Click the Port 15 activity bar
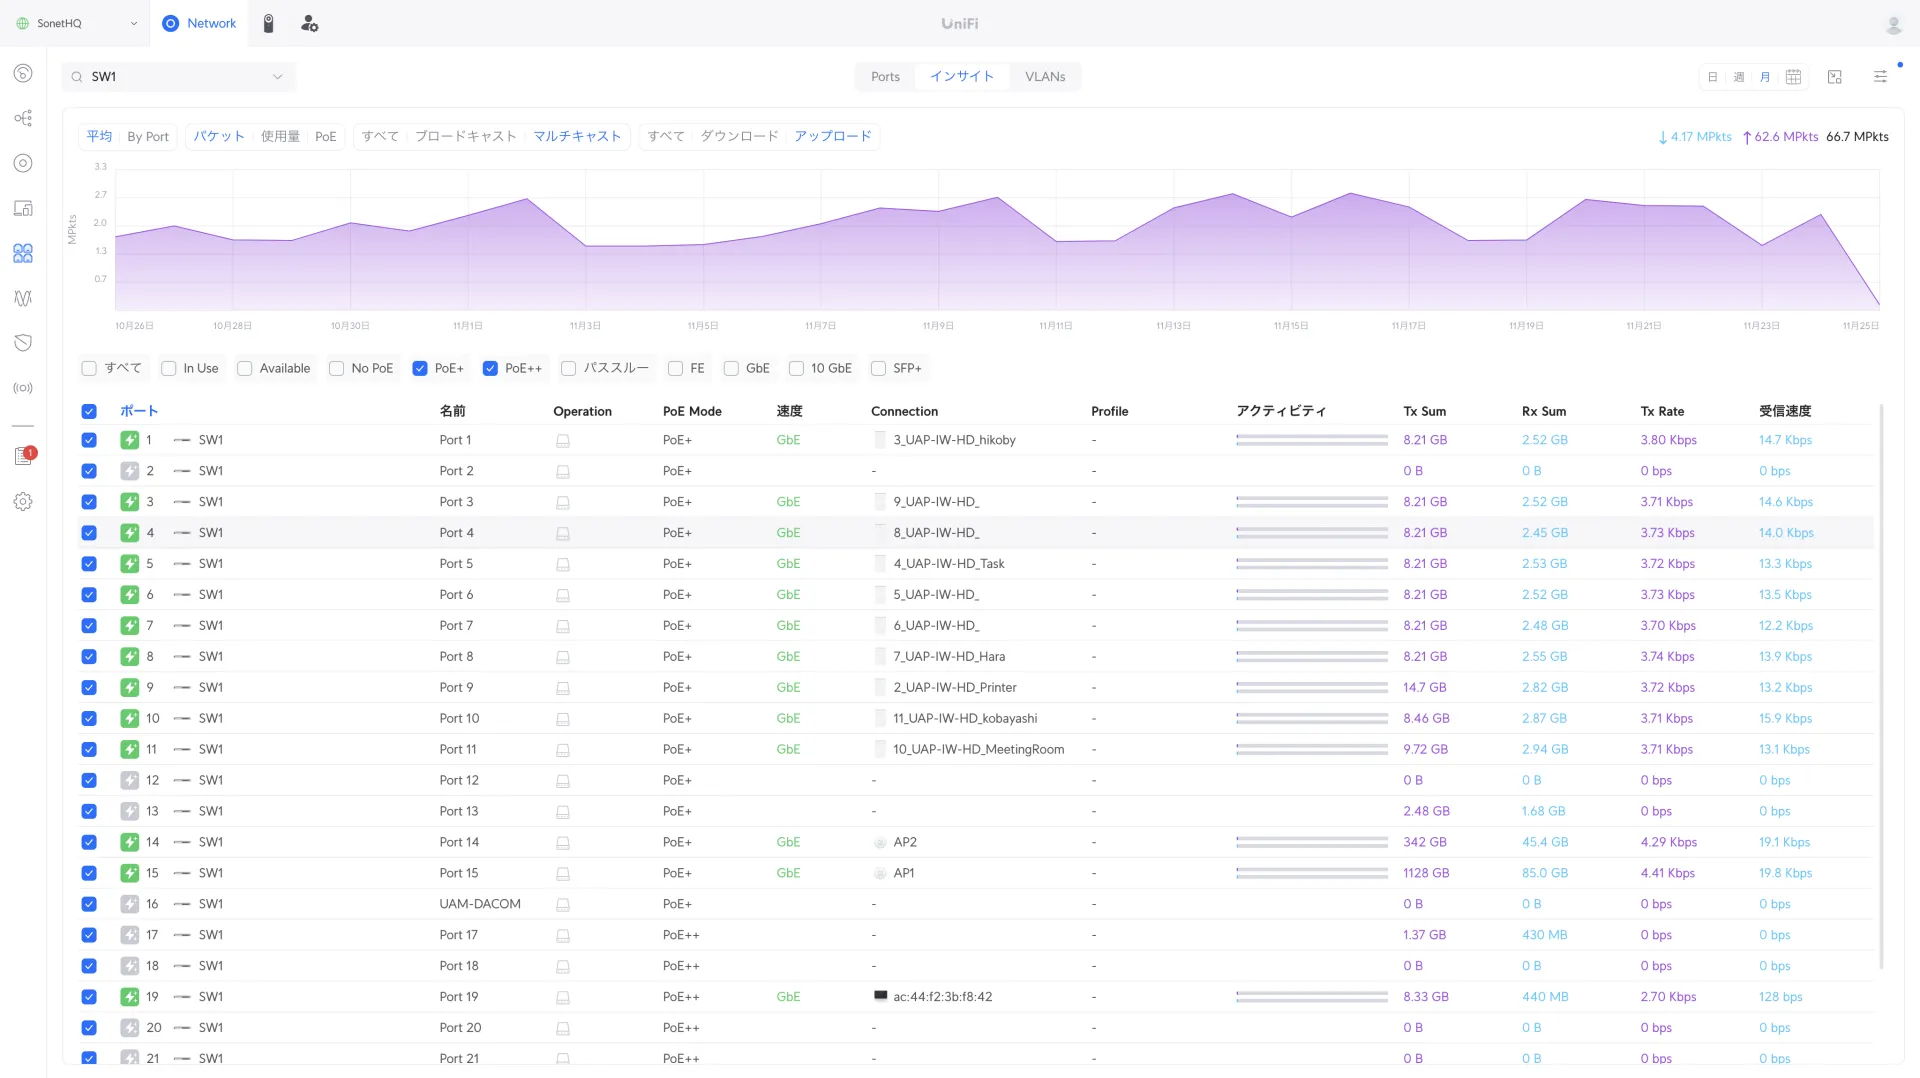1920x1078 pixels. (x=1312, y=873)
